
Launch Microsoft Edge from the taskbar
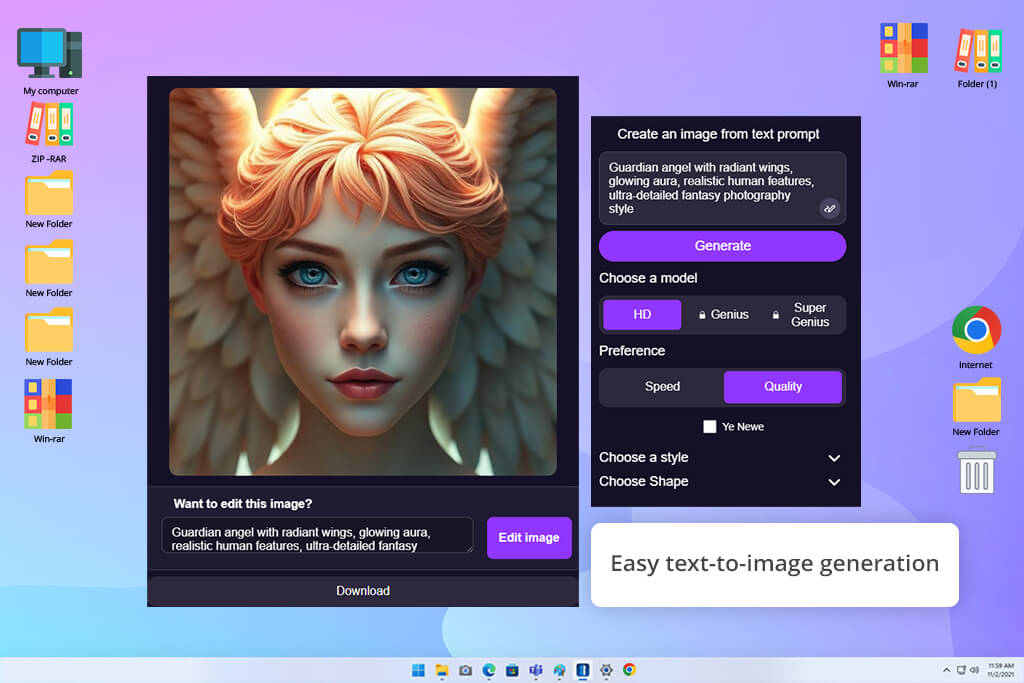click(488, 670)
